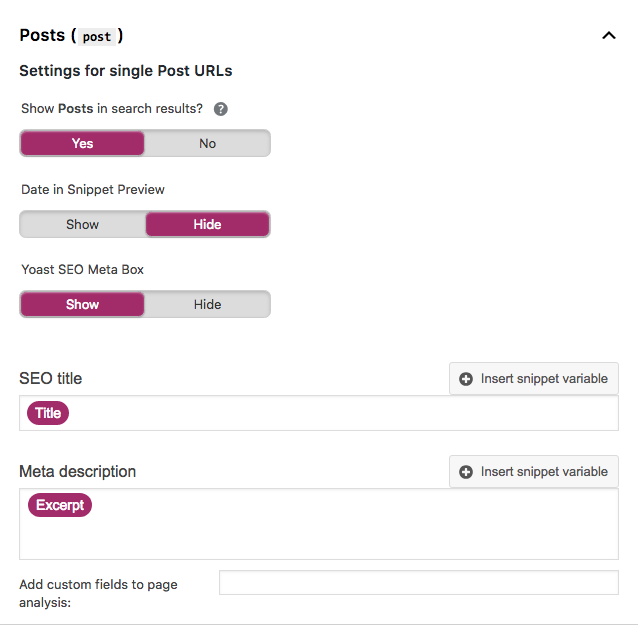Focus the SEO title input field
The height and width of the screenshot is (625, 638).
(319, 413)
